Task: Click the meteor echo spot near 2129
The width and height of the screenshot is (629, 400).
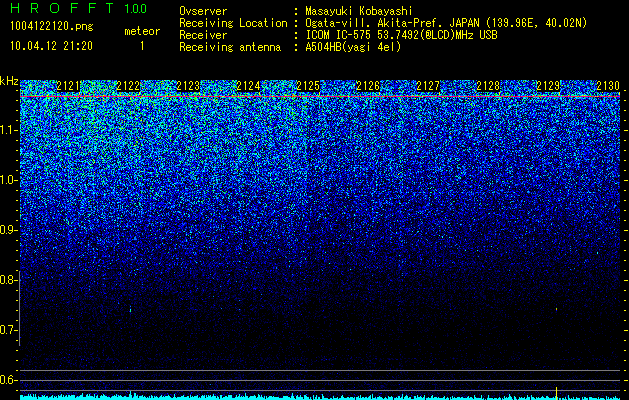Action: [556, 309]
